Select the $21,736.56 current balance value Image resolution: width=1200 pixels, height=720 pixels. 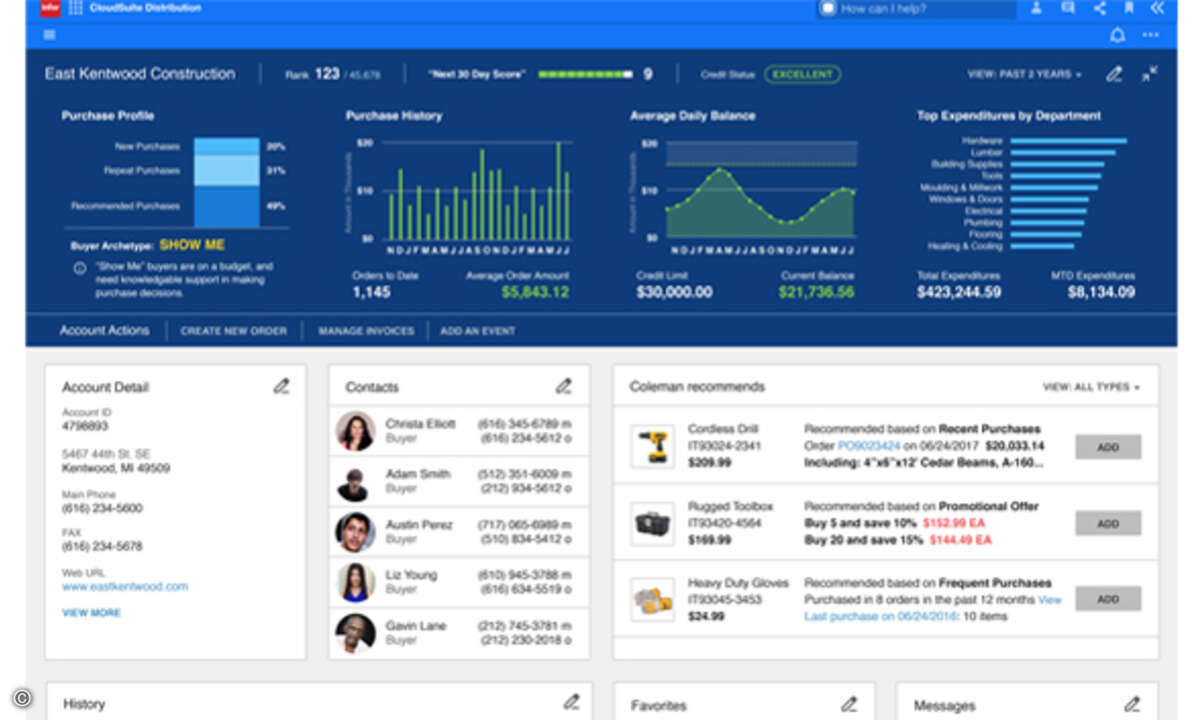pyautogui.click(x=817, y=292)
